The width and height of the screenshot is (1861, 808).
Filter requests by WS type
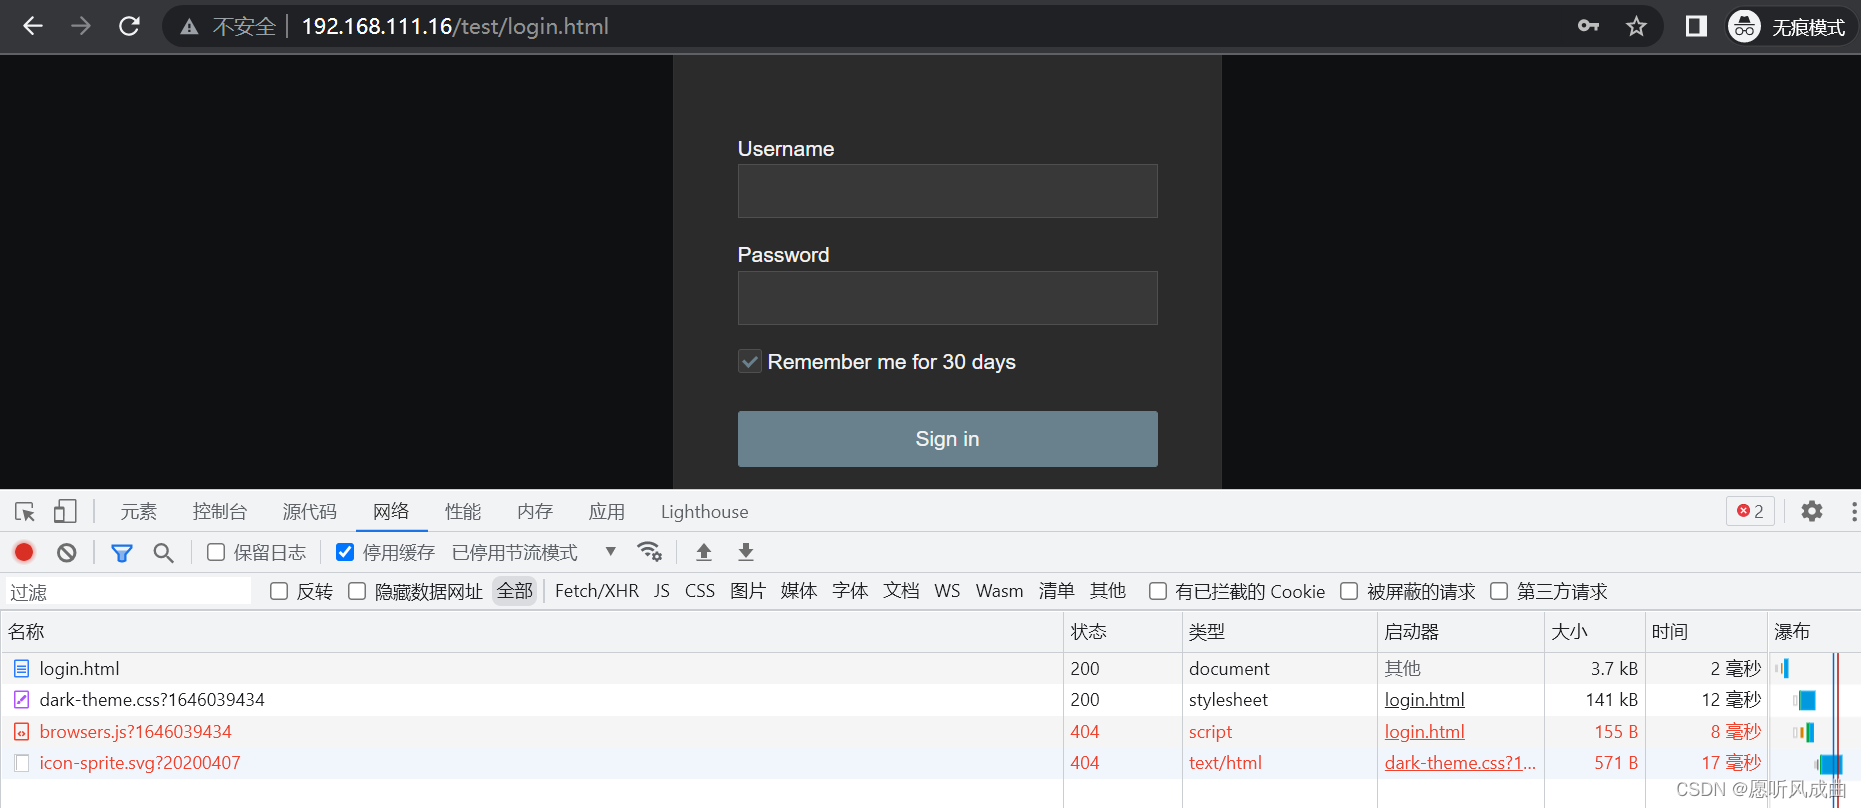pyautogui.click(x=947, y=591)
